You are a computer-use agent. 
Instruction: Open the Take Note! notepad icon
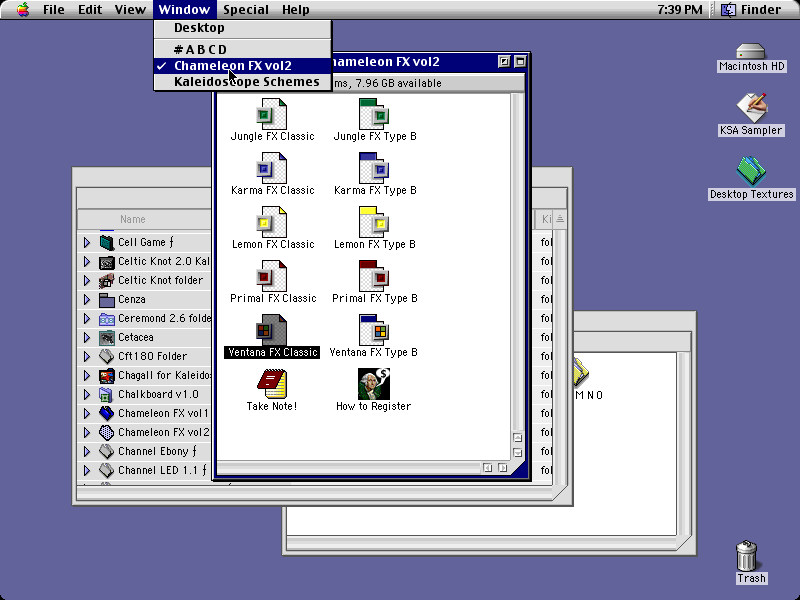(x=271, y=384)
